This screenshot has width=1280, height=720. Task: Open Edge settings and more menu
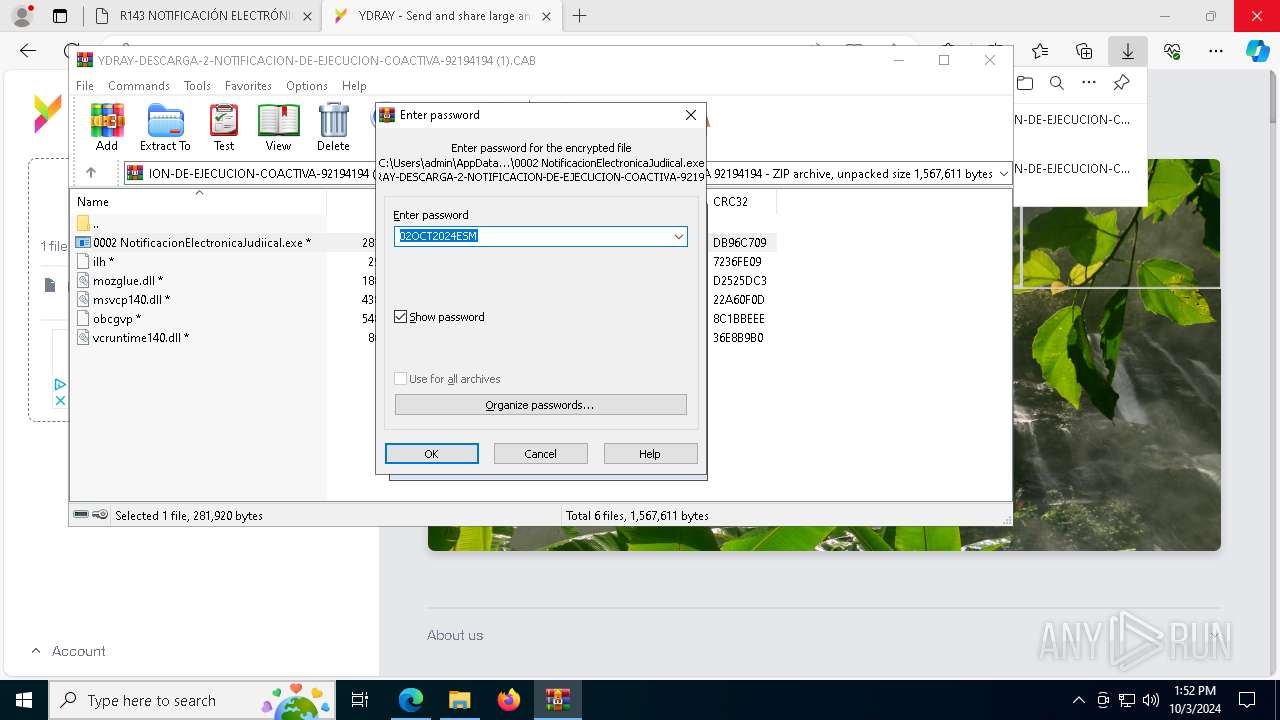[x=1216, y=51]
